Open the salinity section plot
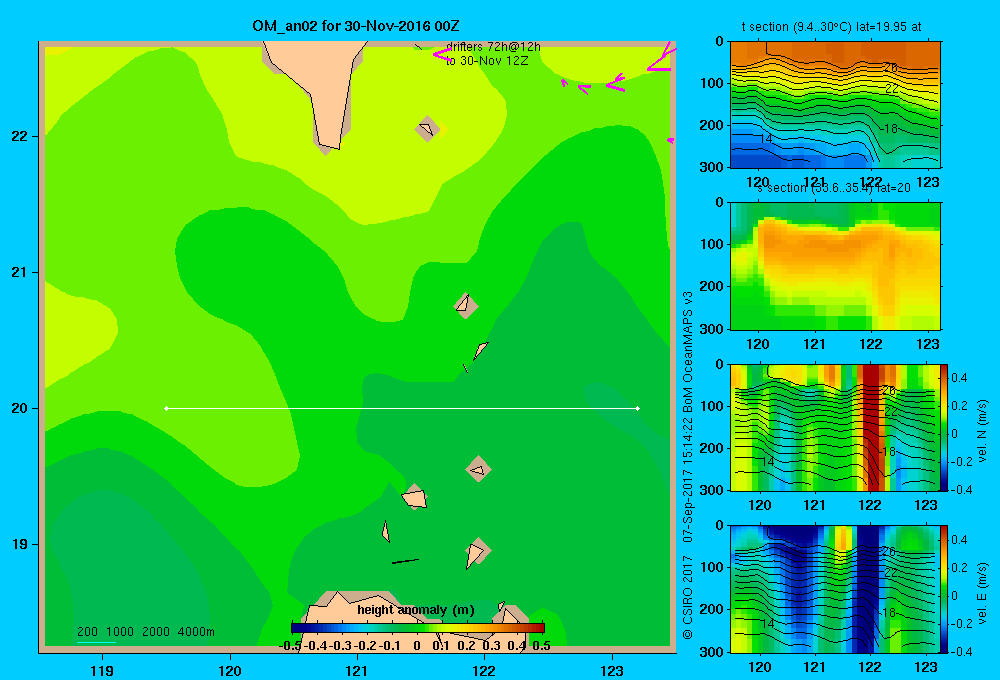 point(835,266)
